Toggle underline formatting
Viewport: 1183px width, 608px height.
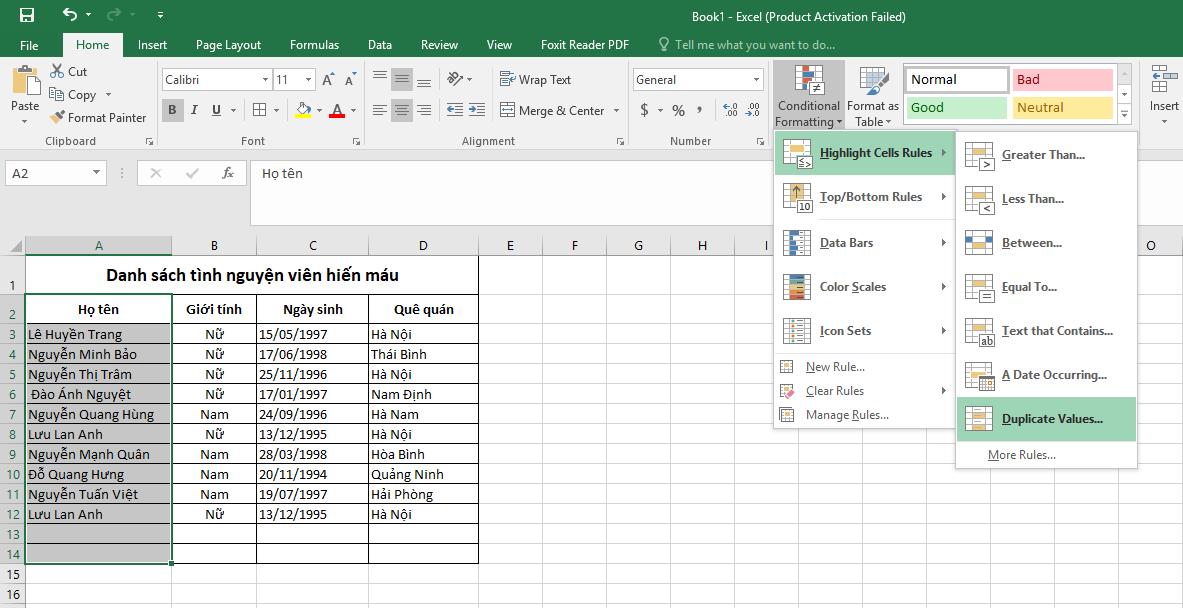pyautogui.click(x=214, y=110)
